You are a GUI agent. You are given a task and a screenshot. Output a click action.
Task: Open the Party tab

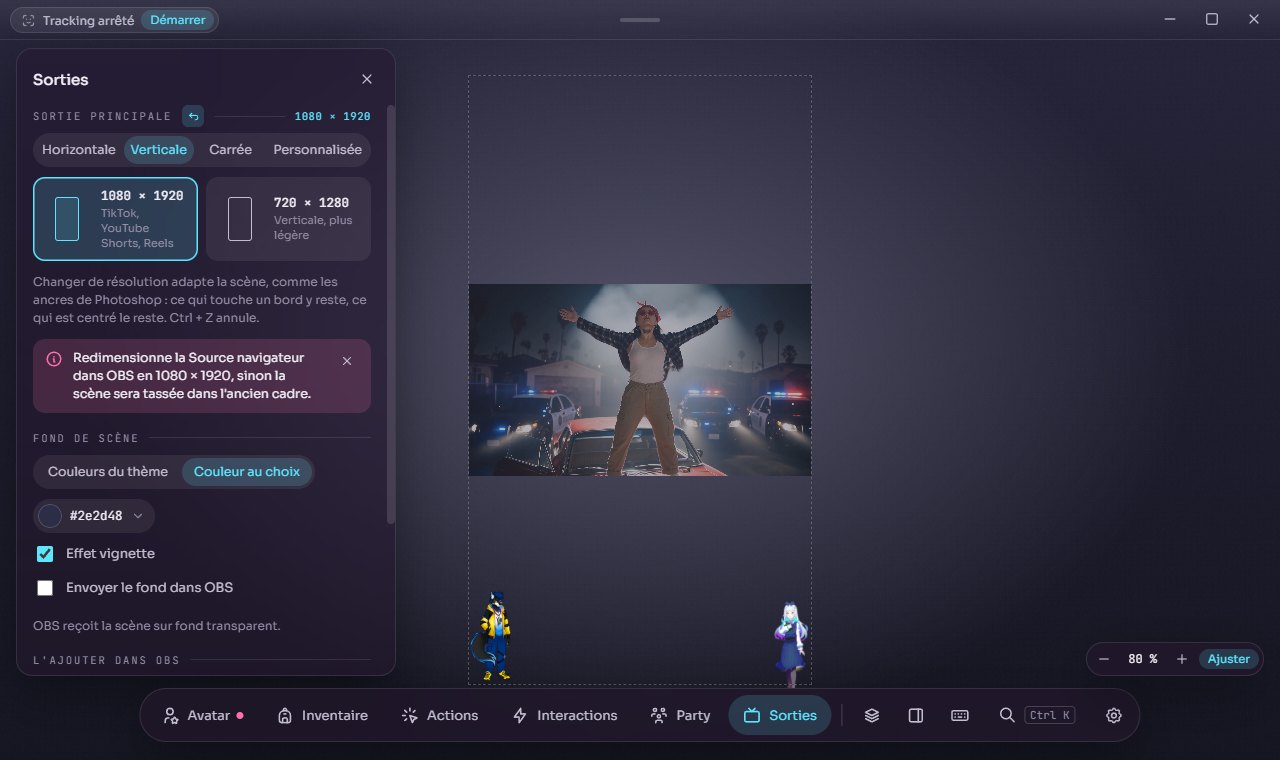click(680, 715)
